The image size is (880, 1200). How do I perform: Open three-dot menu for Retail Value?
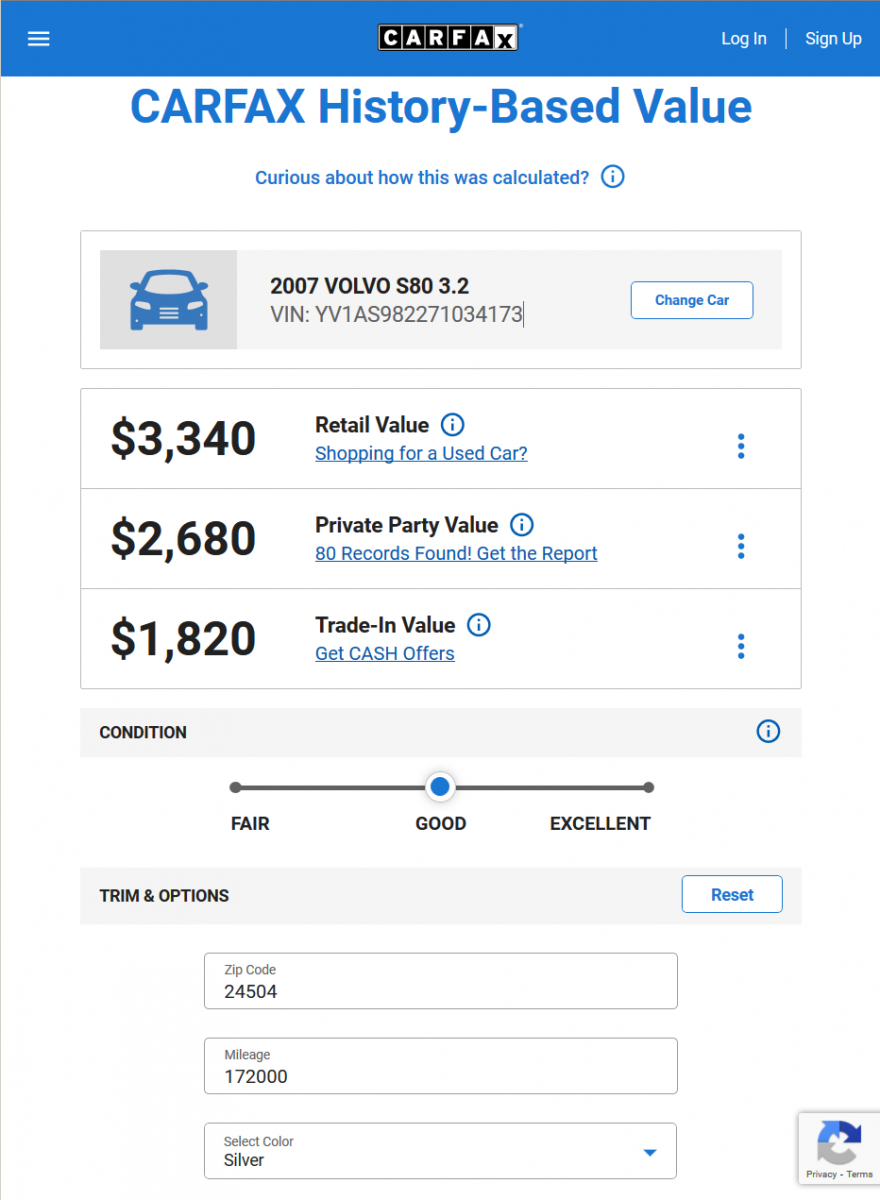tap(741, 446)
